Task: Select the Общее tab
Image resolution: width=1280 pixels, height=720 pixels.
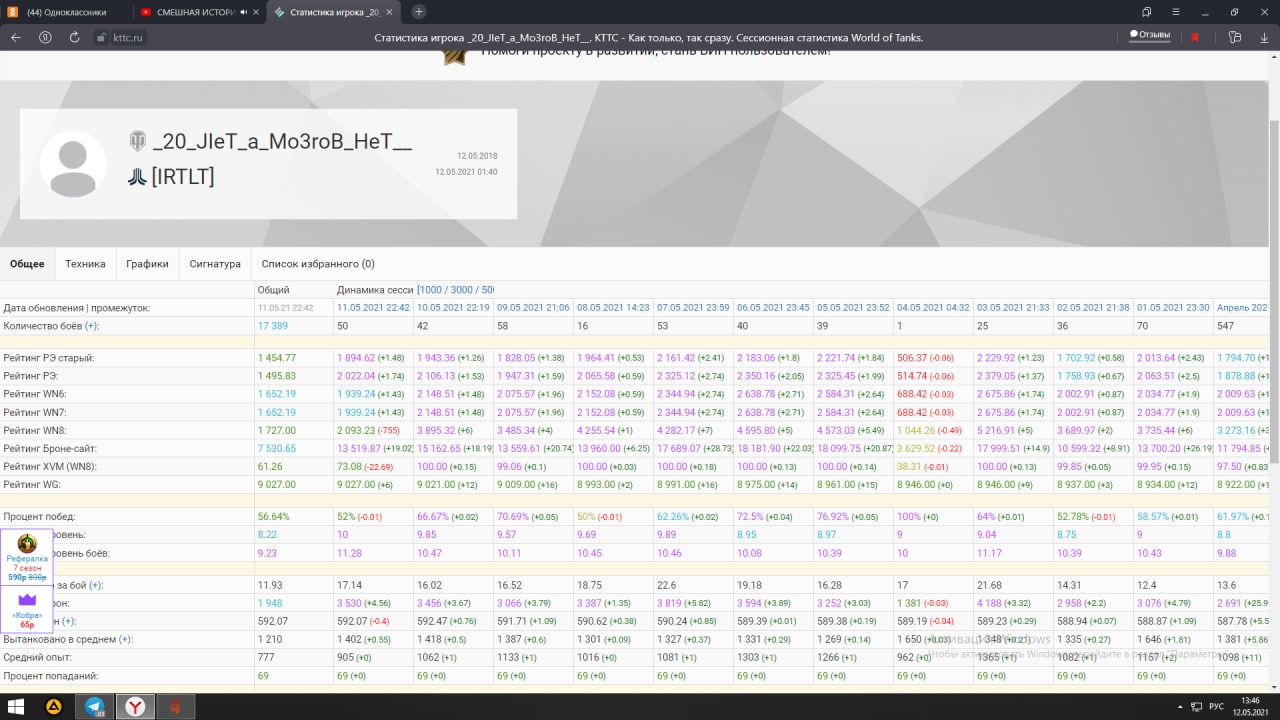Action: [27, 264]
